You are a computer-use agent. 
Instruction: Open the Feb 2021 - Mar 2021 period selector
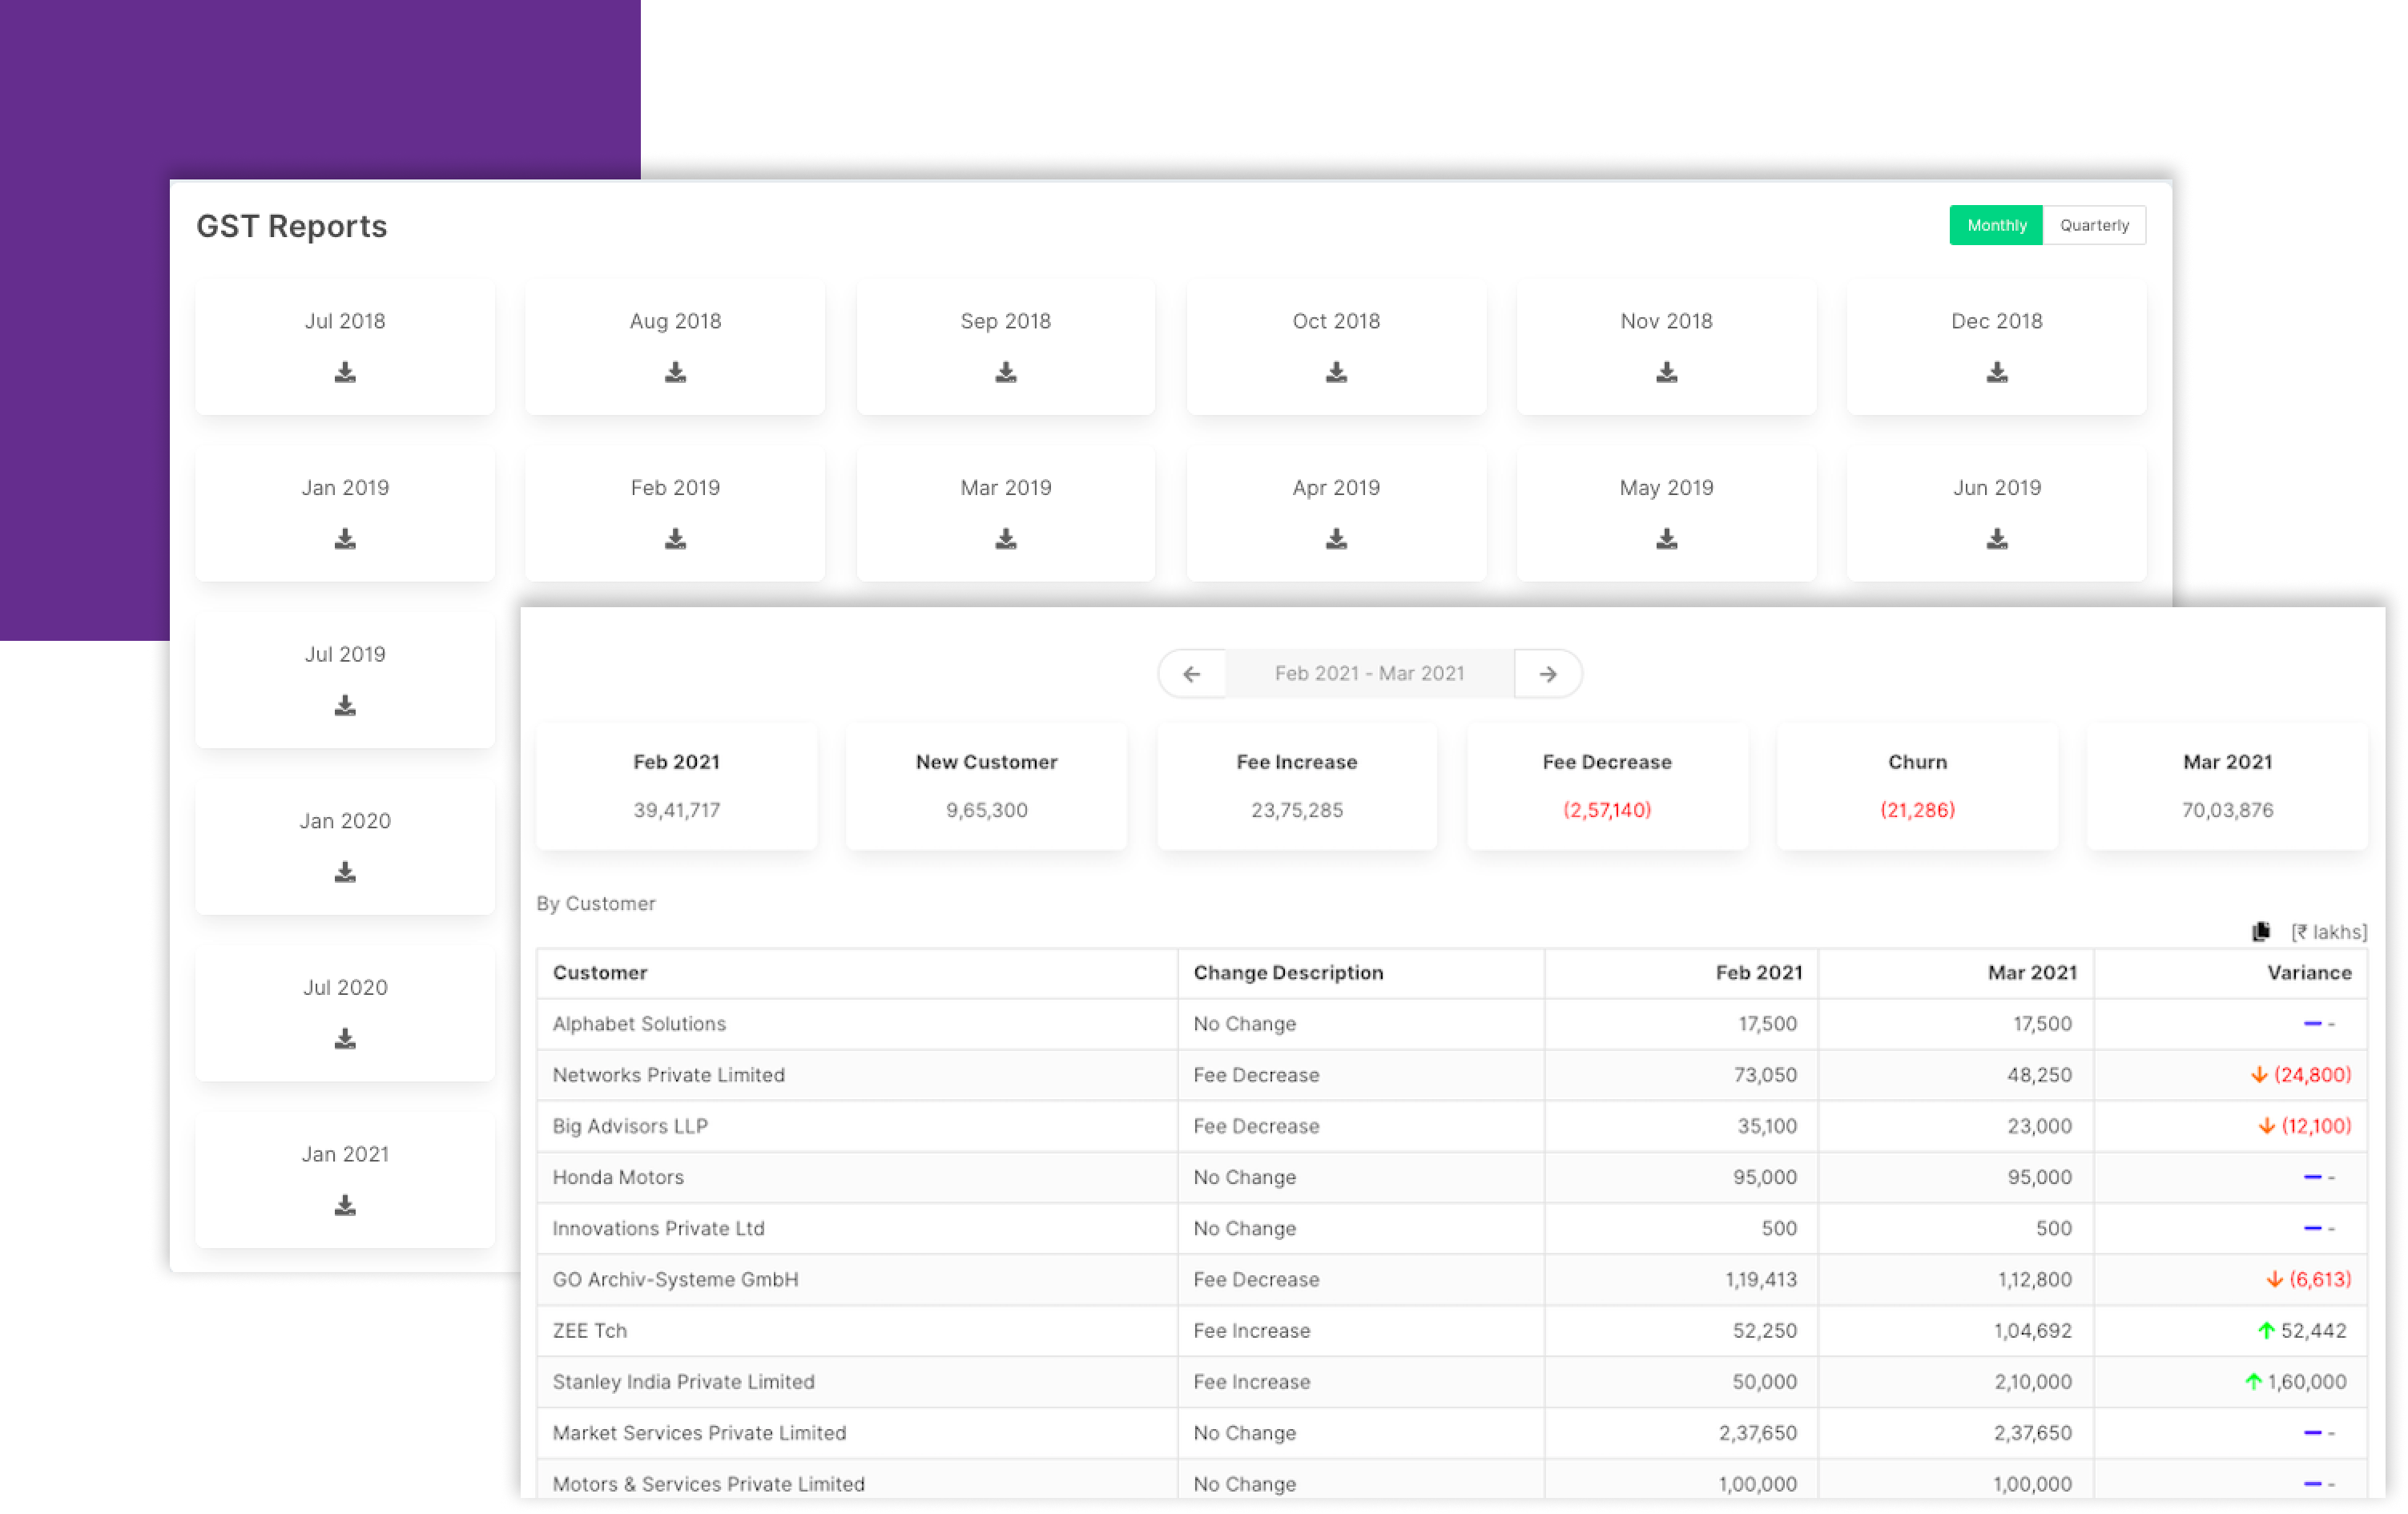point(1369,674)
